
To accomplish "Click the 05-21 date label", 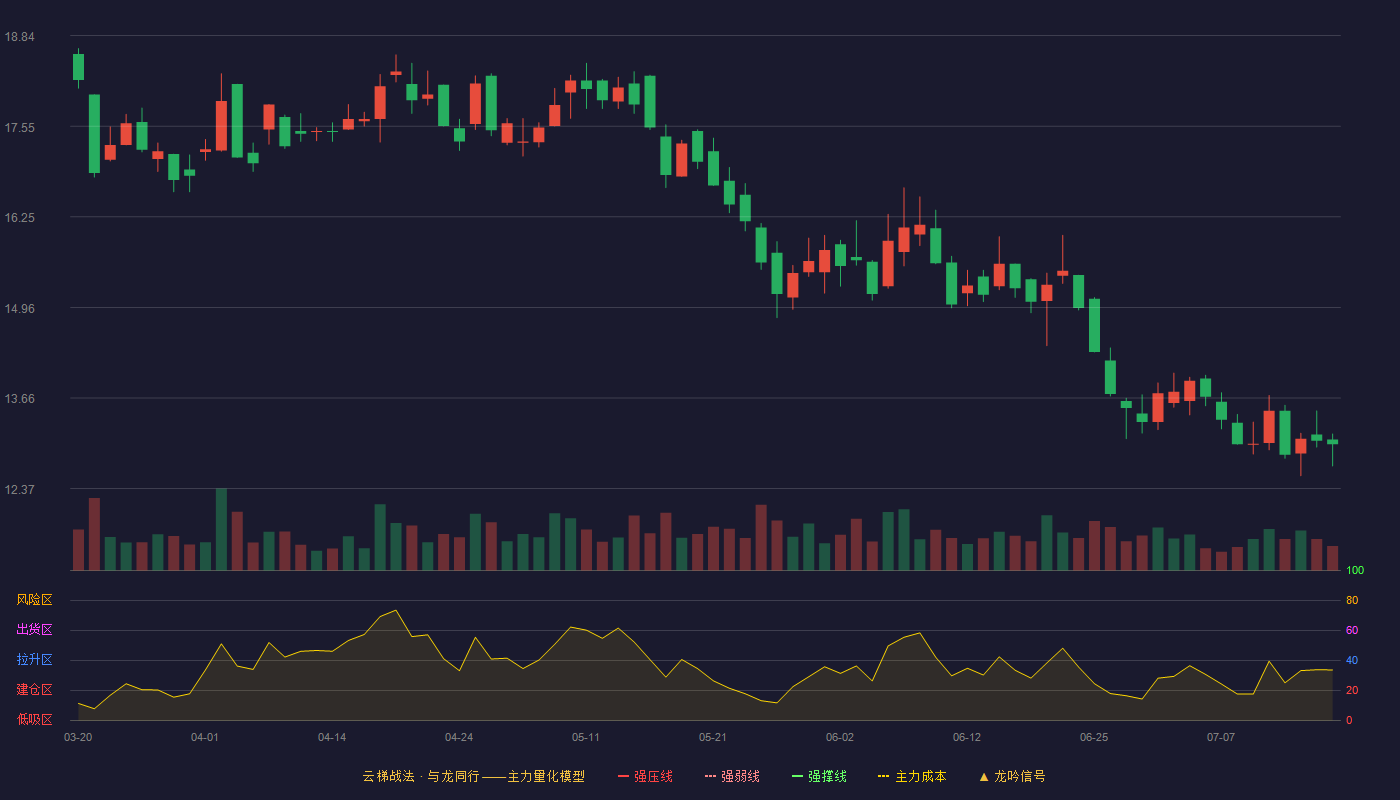I will pyautogui.click(x=713, y=737).
